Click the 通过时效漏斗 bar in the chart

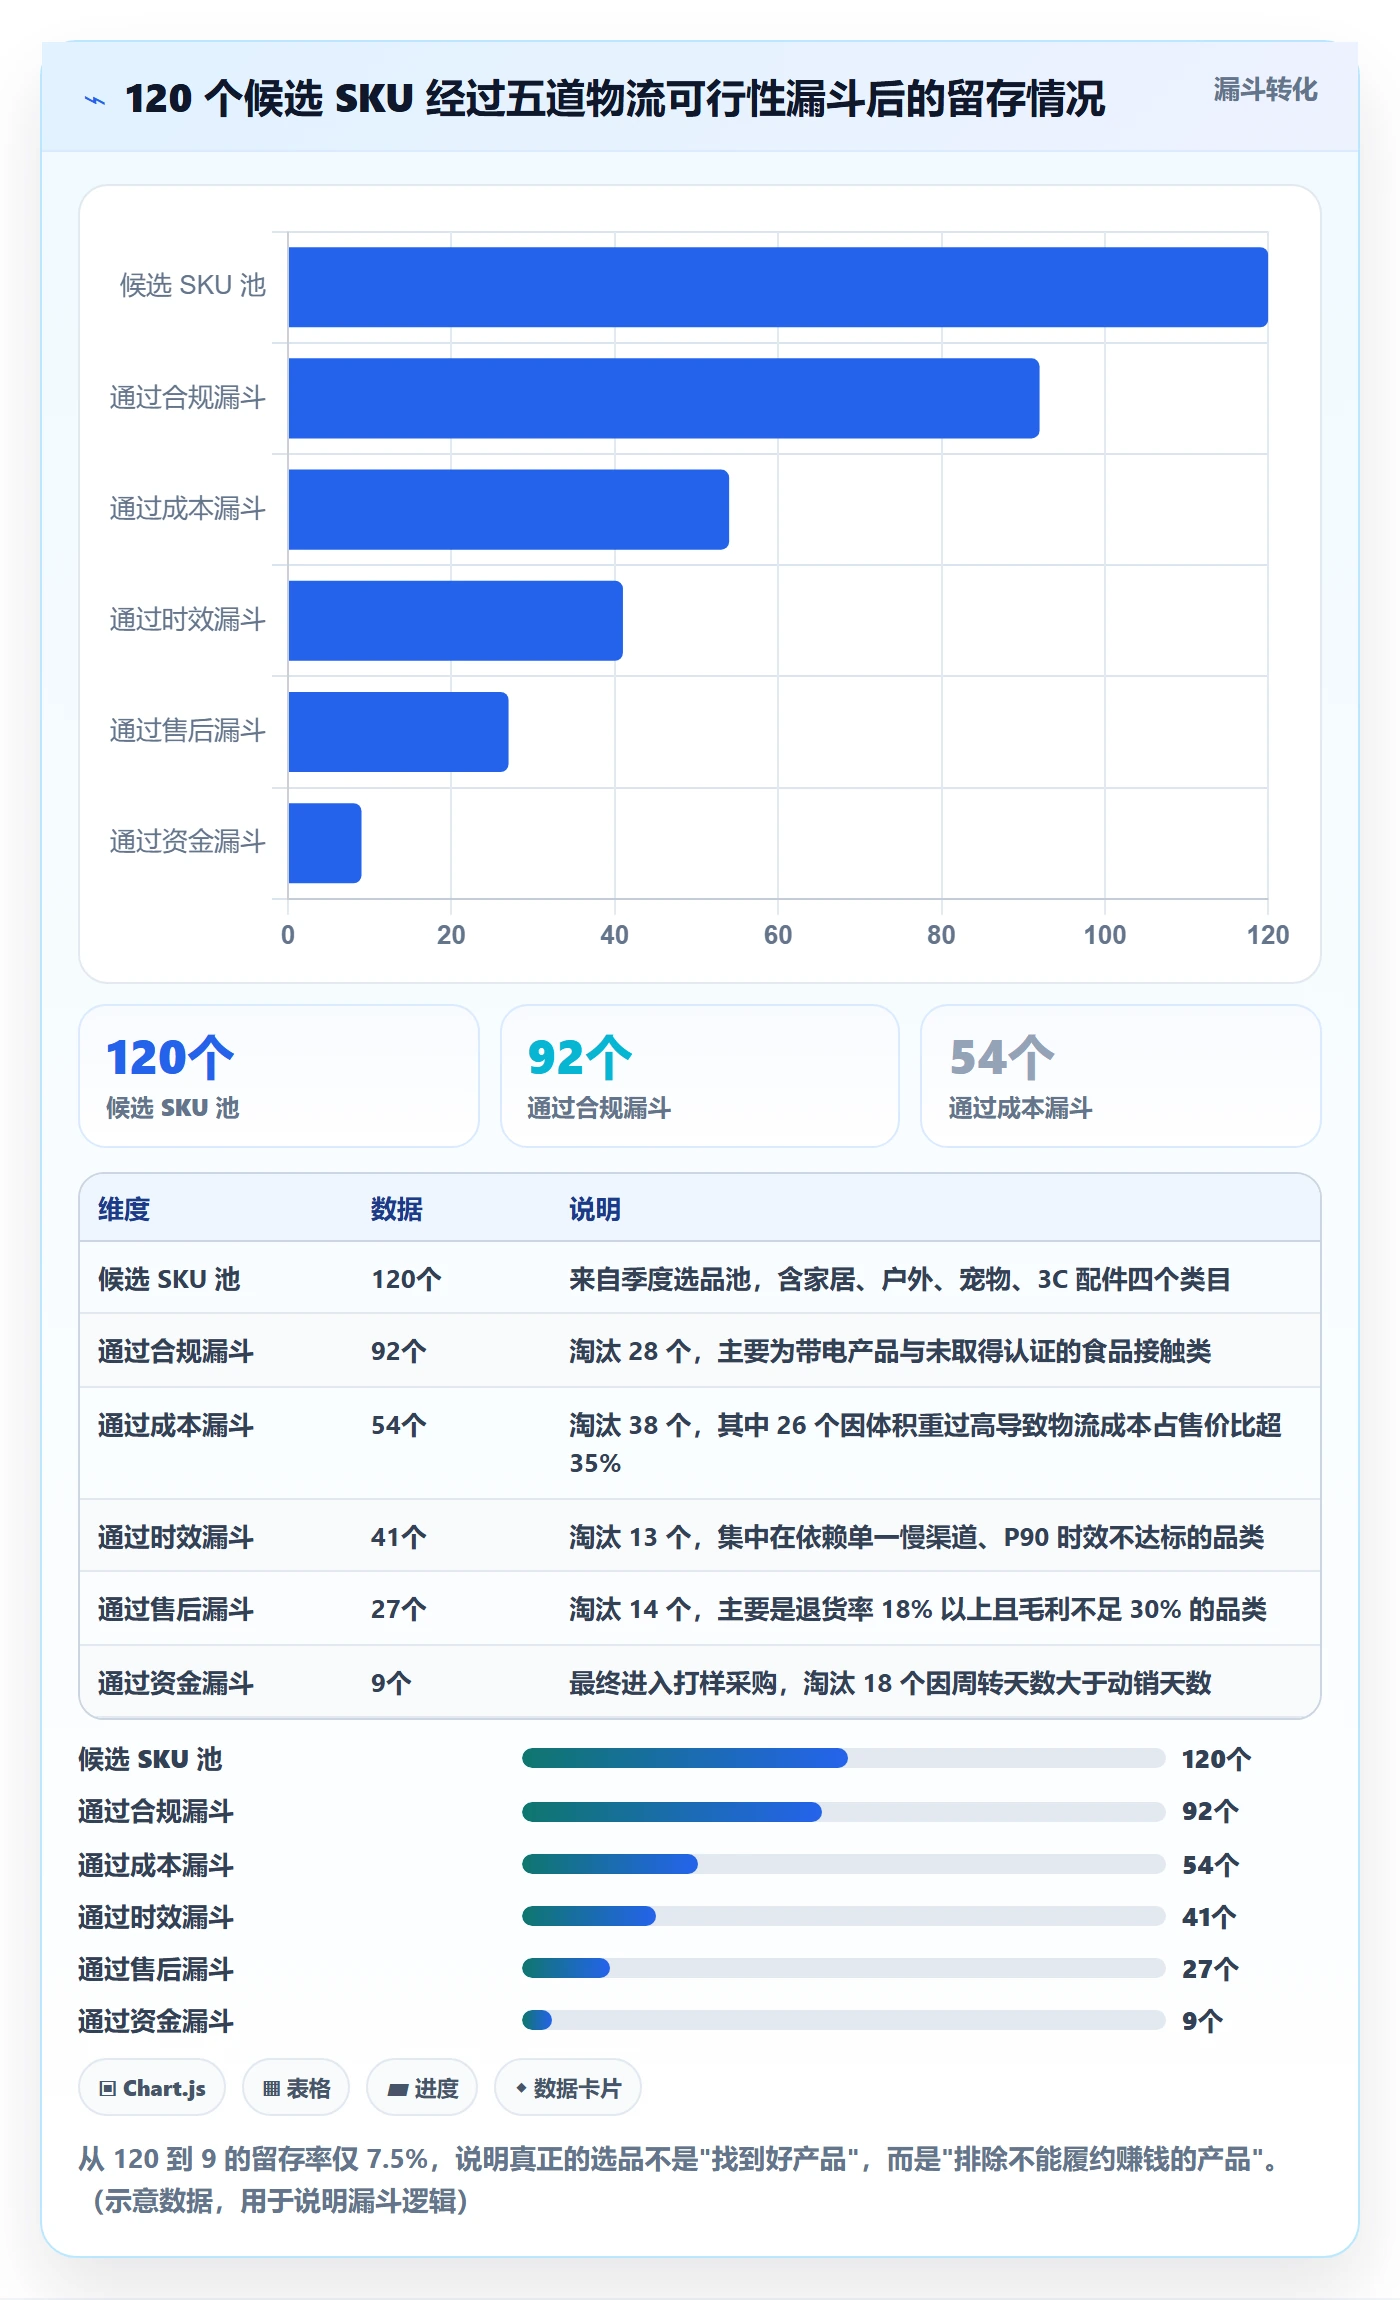pos(456,620)
